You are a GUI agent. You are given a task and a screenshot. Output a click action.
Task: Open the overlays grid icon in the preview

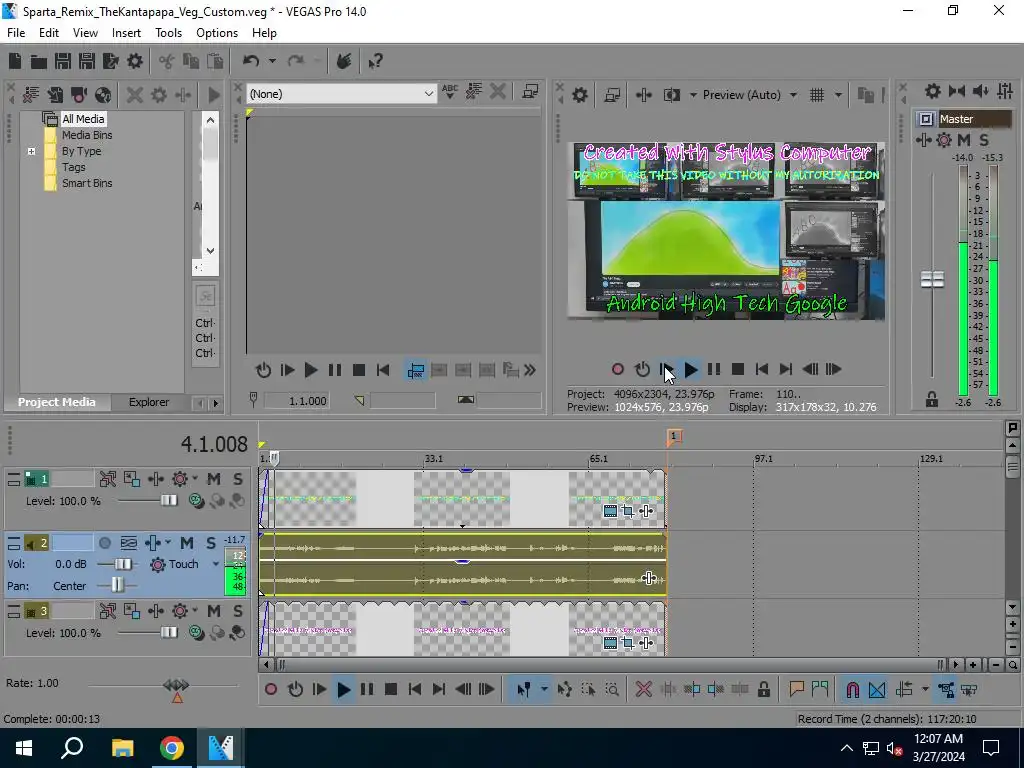pos(817,95)
